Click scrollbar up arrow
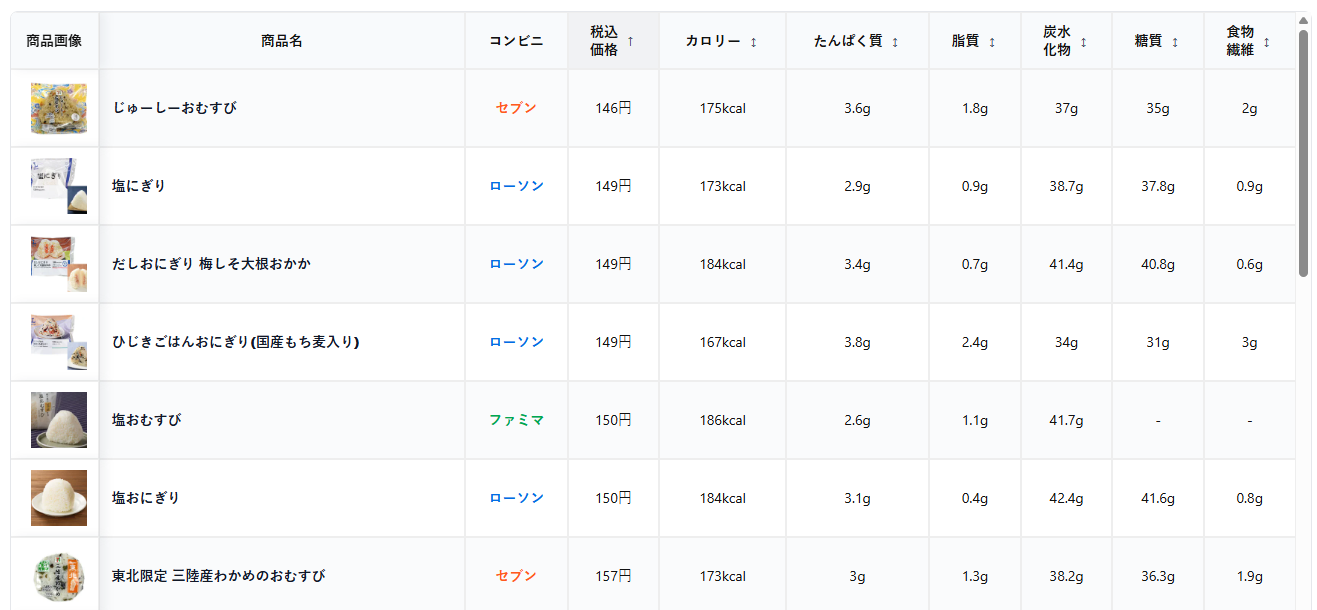 click(x=1303, y=20)
